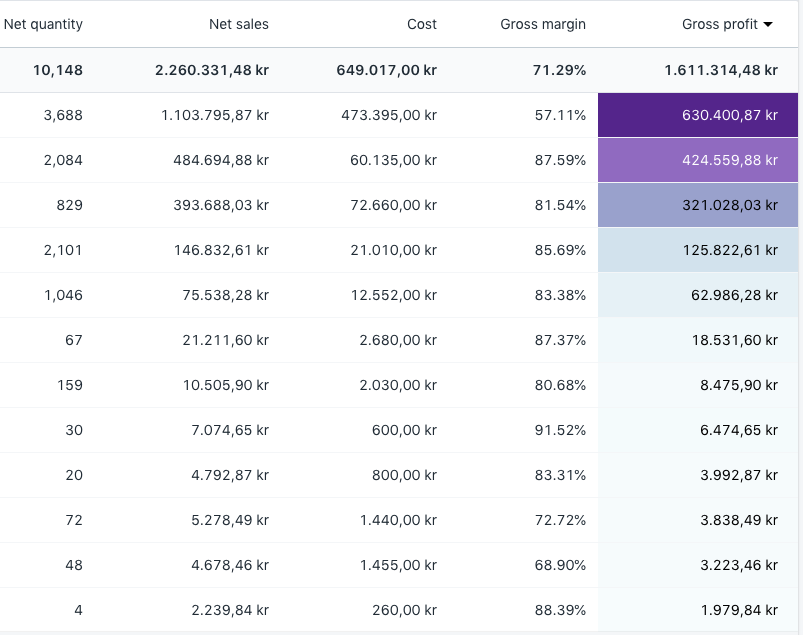This screenshot has width=803, height=635.
Task: Click the light blue 125.822,61 kr cell
Action: [x=729, y=250]
